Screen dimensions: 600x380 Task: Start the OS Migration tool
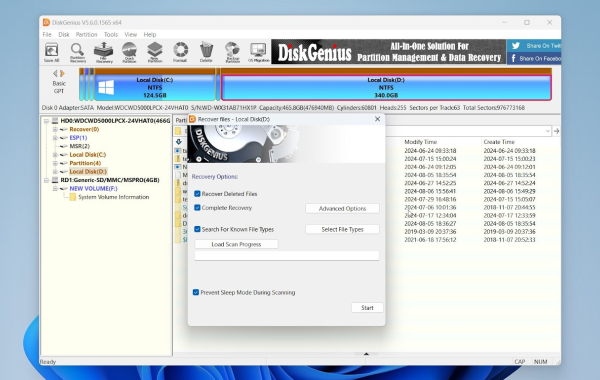258,52
